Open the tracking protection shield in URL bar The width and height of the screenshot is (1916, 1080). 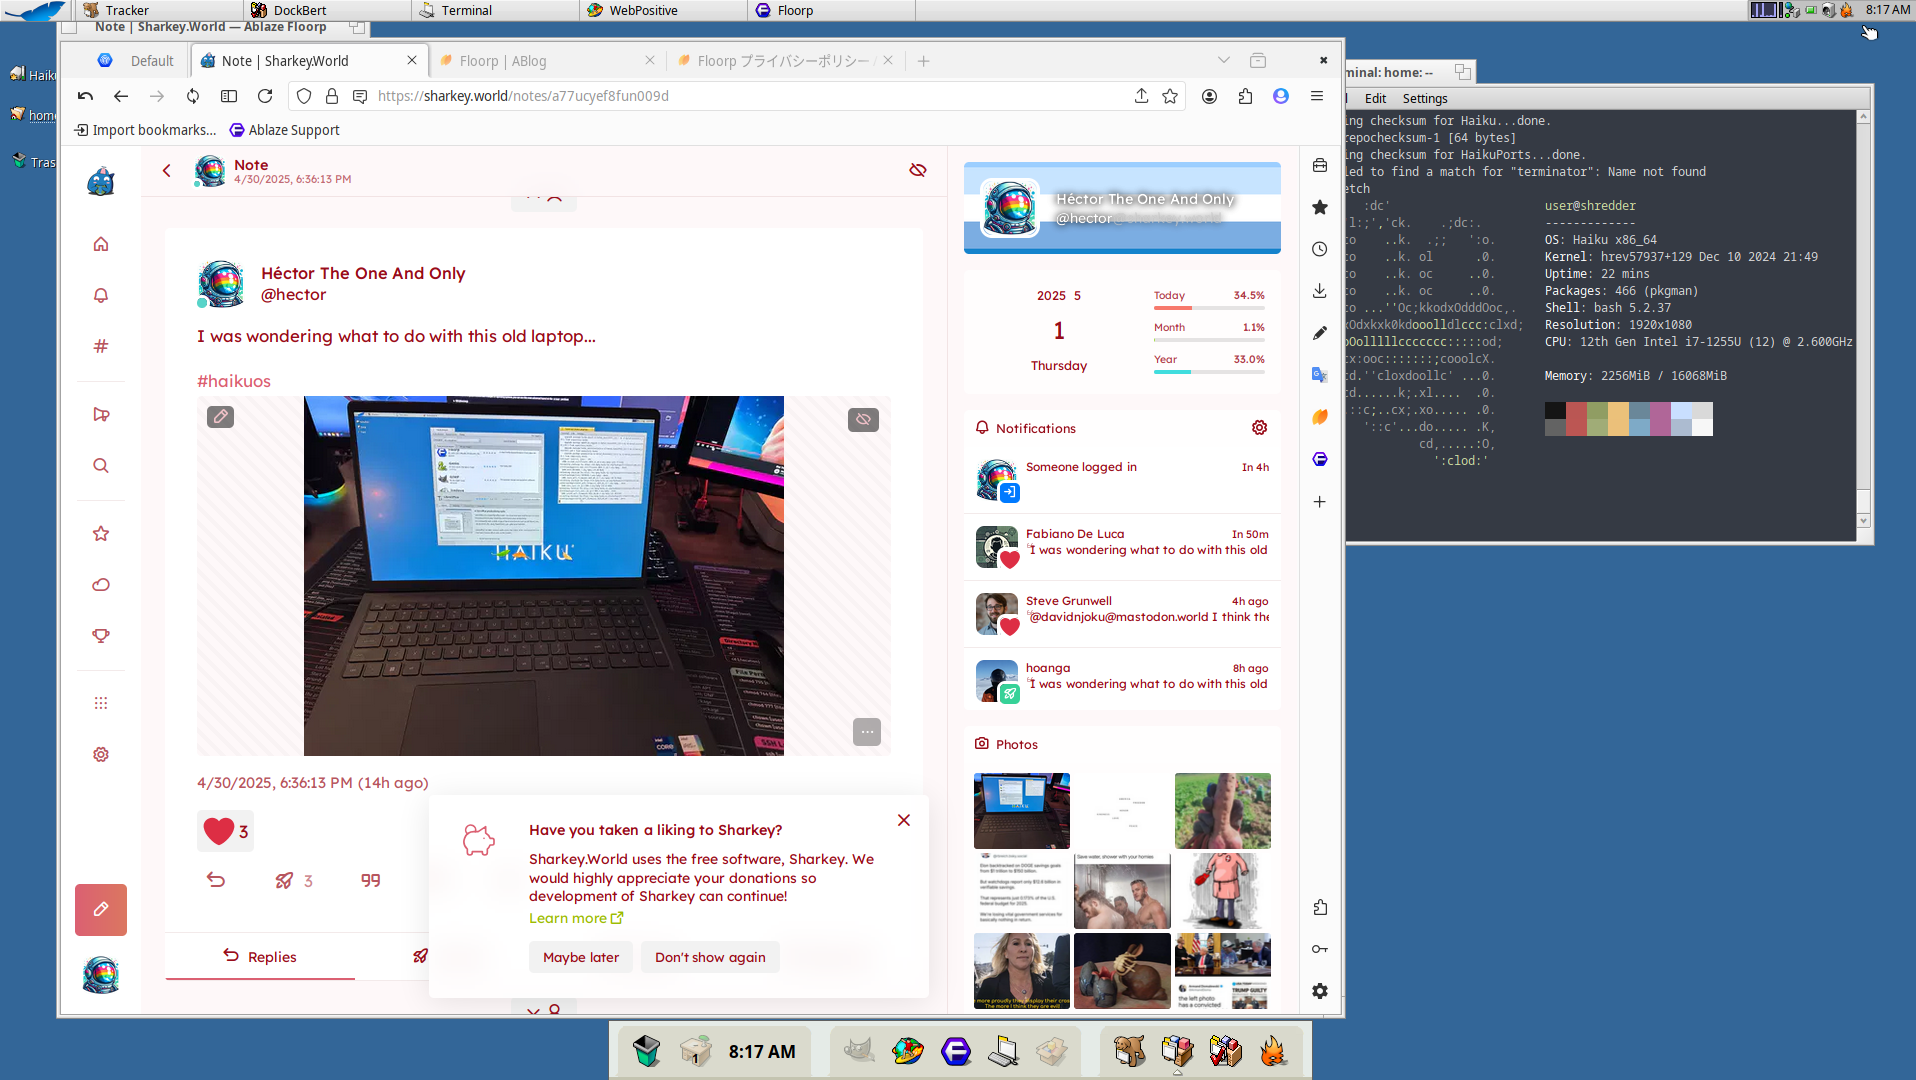pos(304,96)
